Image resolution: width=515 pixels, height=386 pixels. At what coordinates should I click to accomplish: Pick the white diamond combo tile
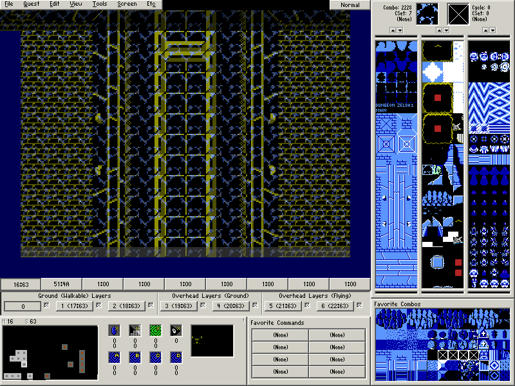coord(432,72)
